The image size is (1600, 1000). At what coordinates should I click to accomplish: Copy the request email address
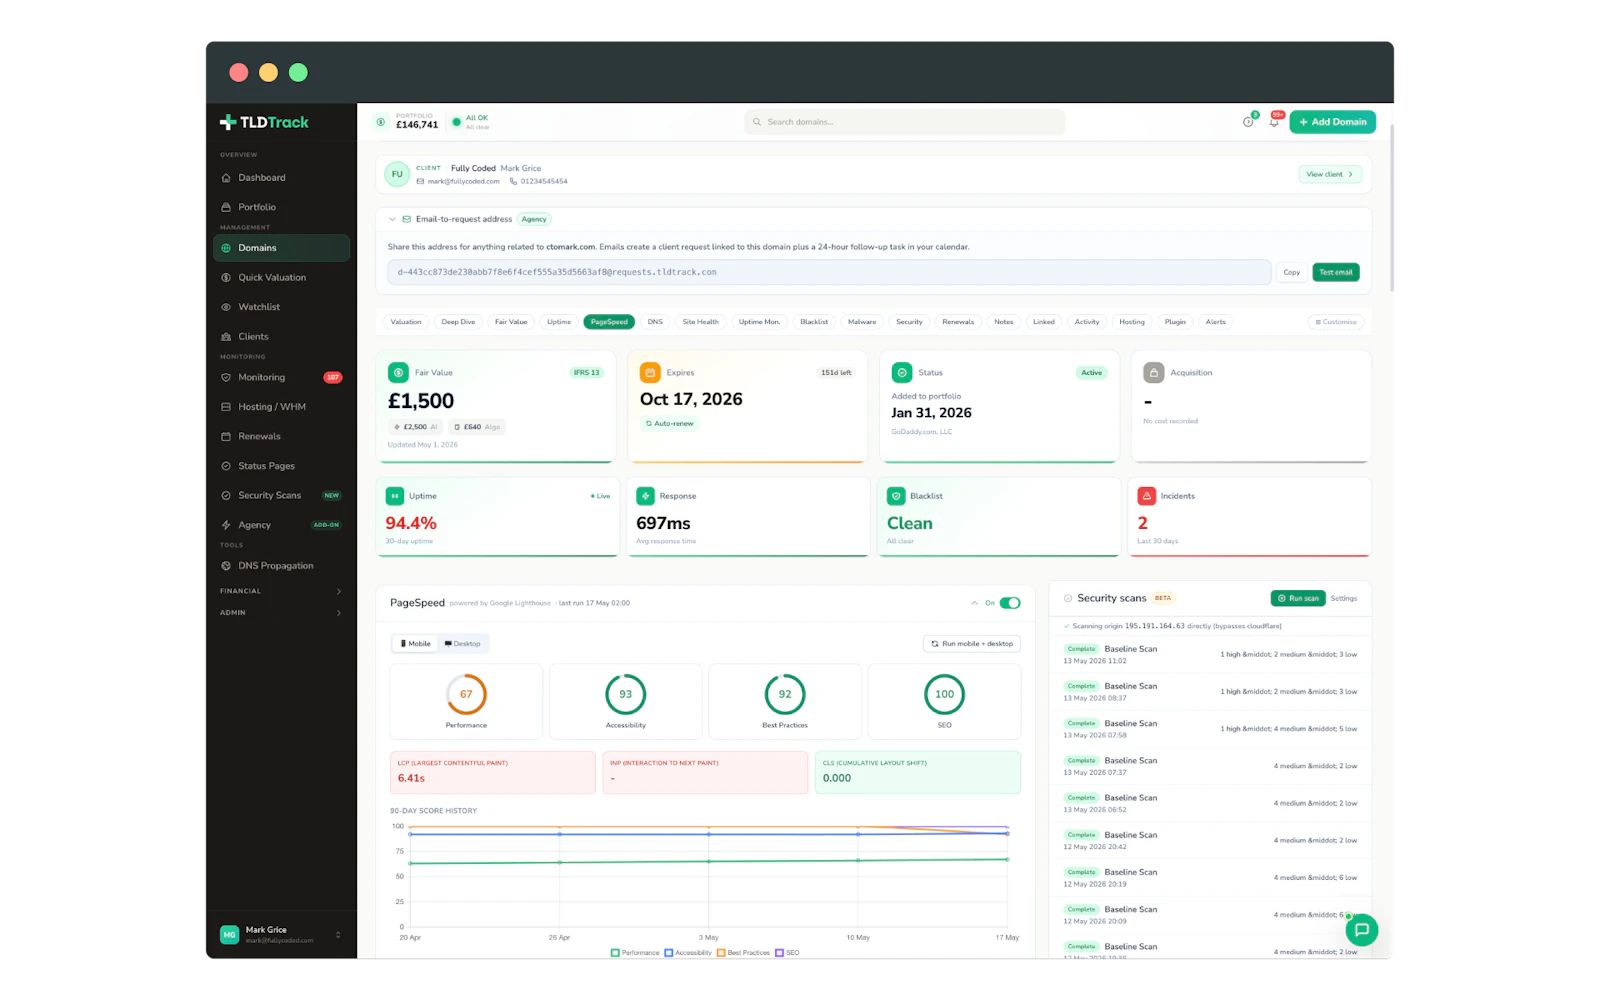(1292, 272)
